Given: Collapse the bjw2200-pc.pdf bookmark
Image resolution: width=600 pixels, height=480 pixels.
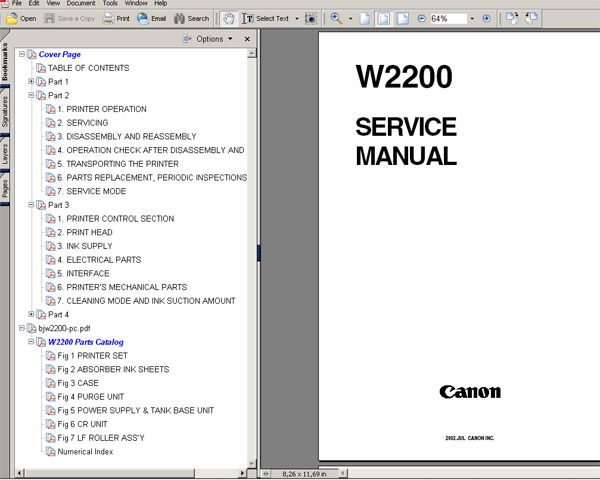Looking at the screenshot, I should pos(22,328).
